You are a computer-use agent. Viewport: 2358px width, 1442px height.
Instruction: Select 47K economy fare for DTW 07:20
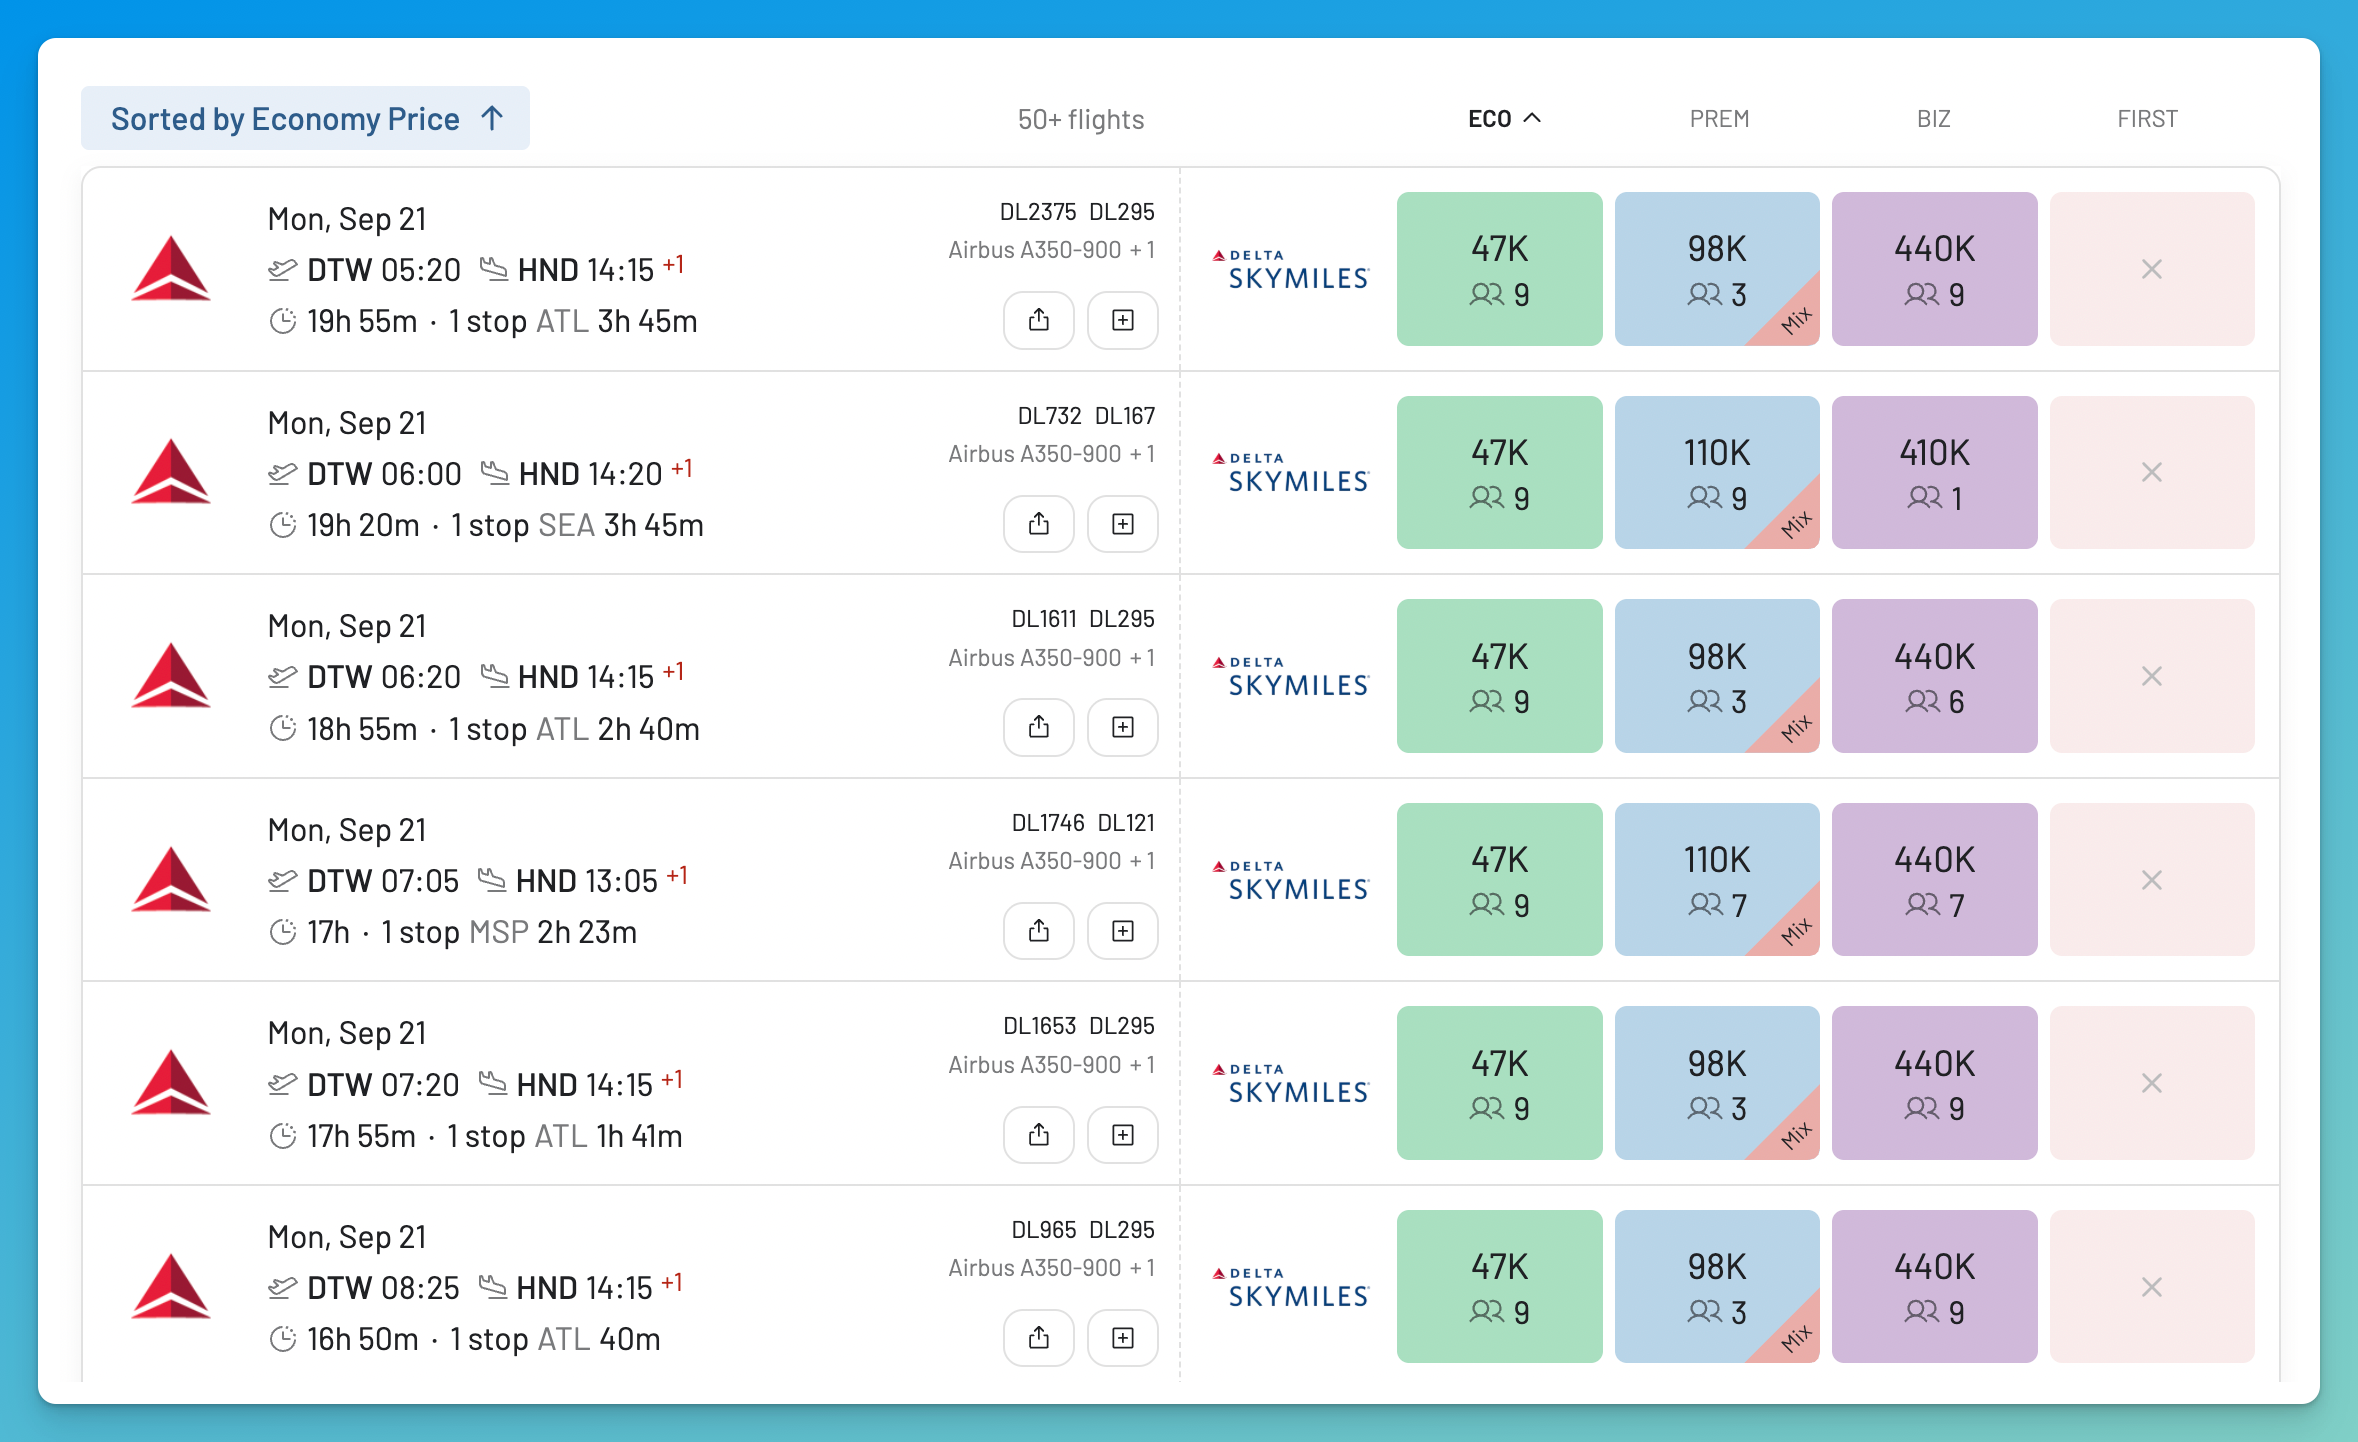[x=1499, y=1083]
